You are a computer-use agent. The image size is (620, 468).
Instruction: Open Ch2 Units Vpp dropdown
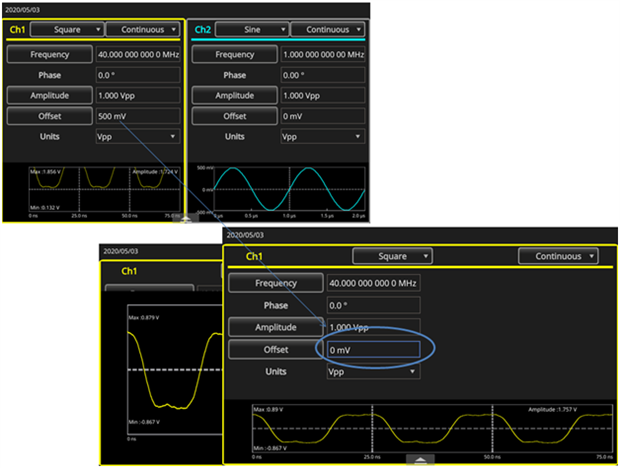[x=323, y=136]
